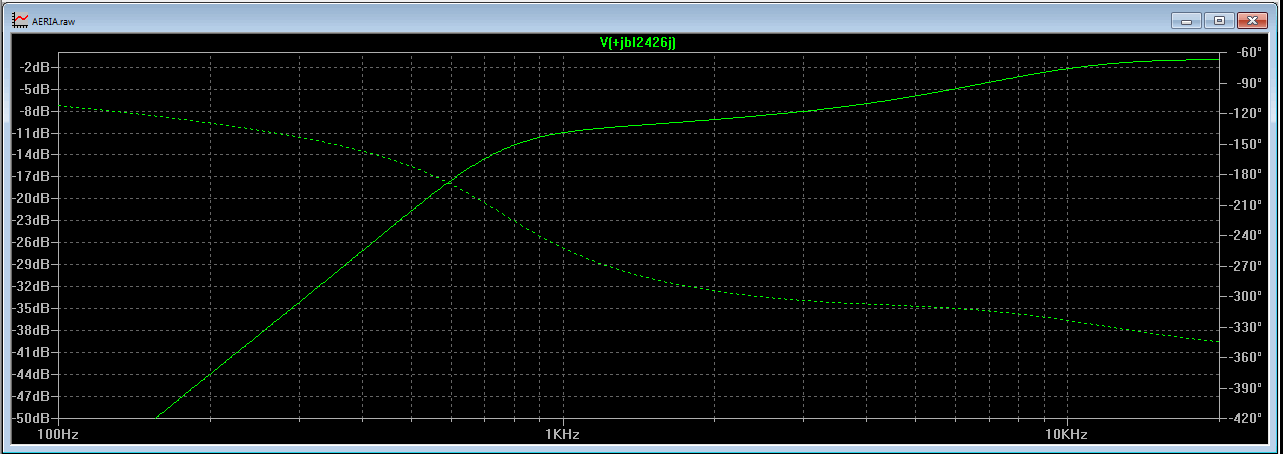1283x454 pixels.
Task: Click the -240° right axis value
Action: (1247, 235)
